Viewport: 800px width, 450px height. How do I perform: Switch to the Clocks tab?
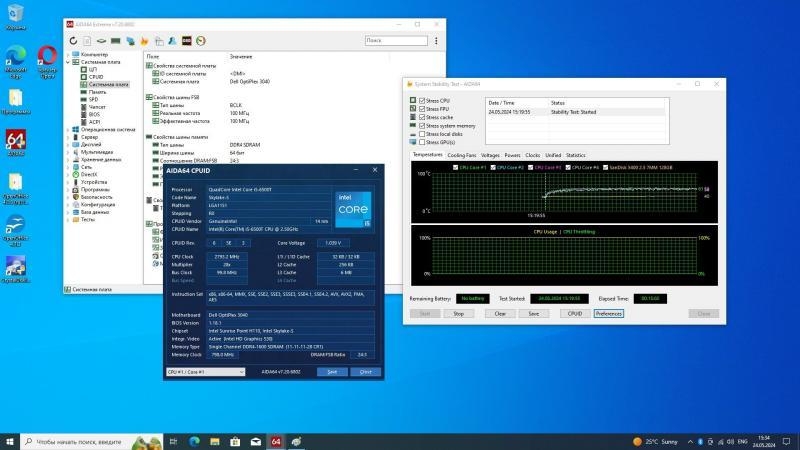pyautogui.click(x=533, y=155)
